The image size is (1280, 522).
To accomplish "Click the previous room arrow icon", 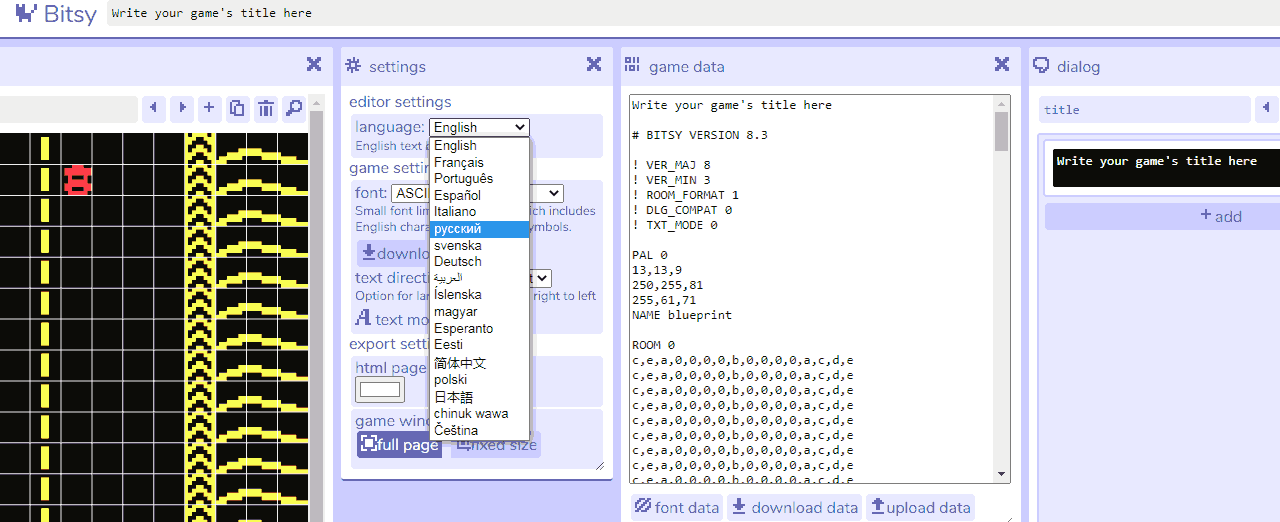I will point(153,108).
